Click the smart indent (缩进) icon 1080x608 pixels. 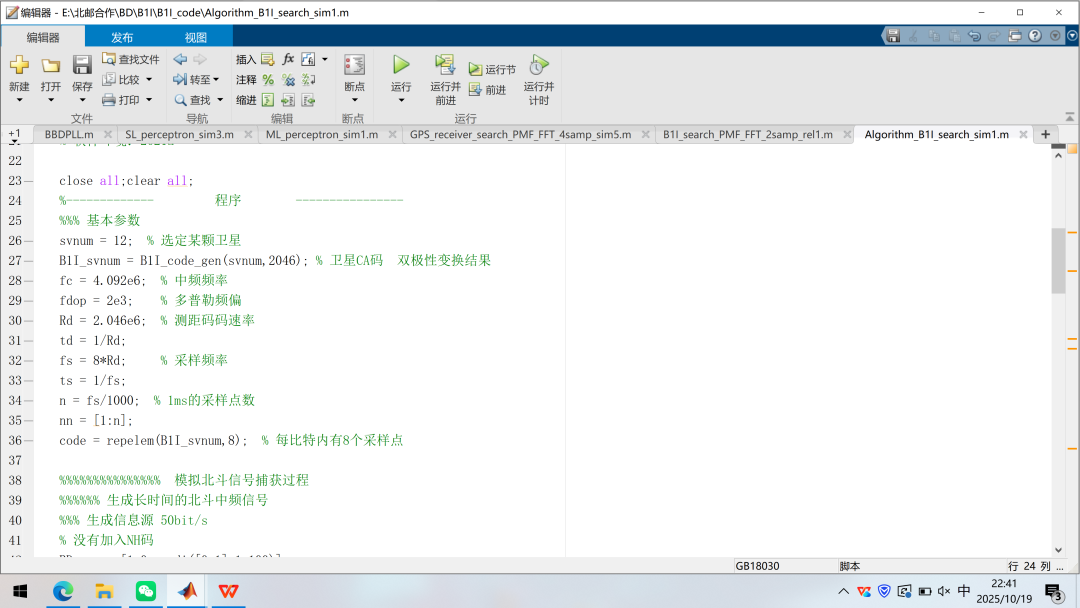coord(268,100)
